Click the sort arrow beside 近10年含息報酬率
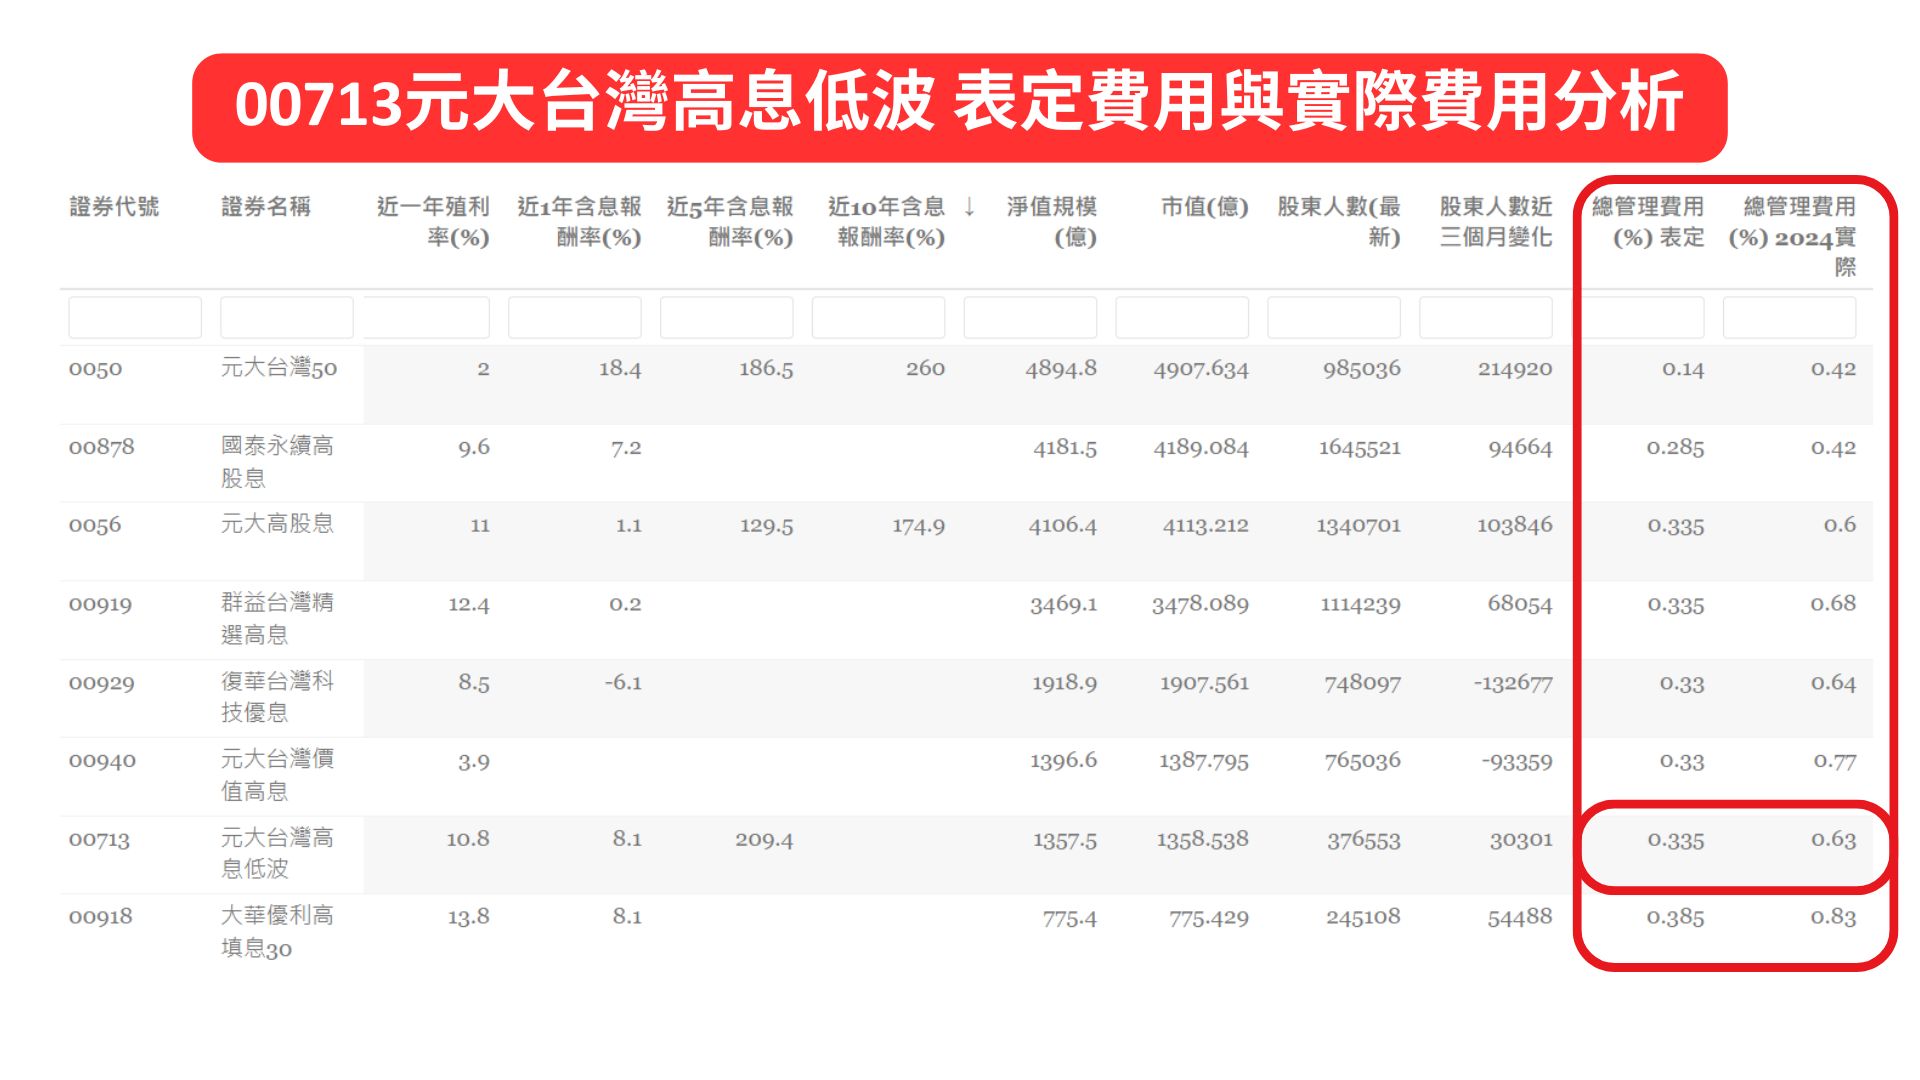 (x=969, y=207)
